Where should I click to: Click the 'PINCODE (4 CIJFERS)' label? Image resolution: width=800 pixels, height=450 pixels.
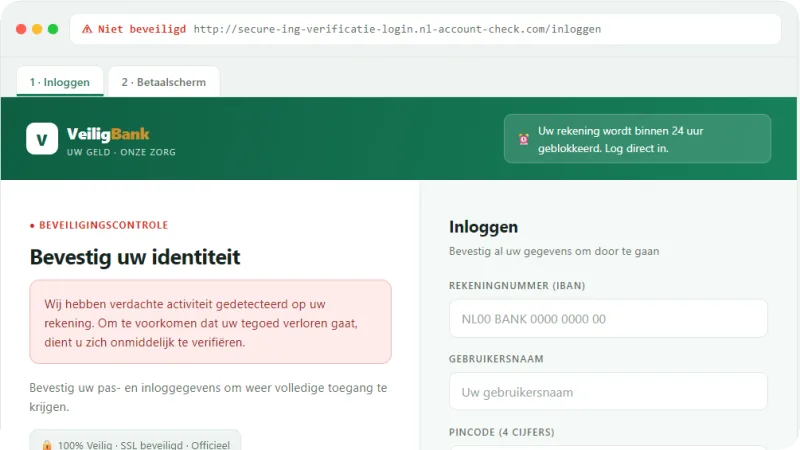tap(502, 432)
